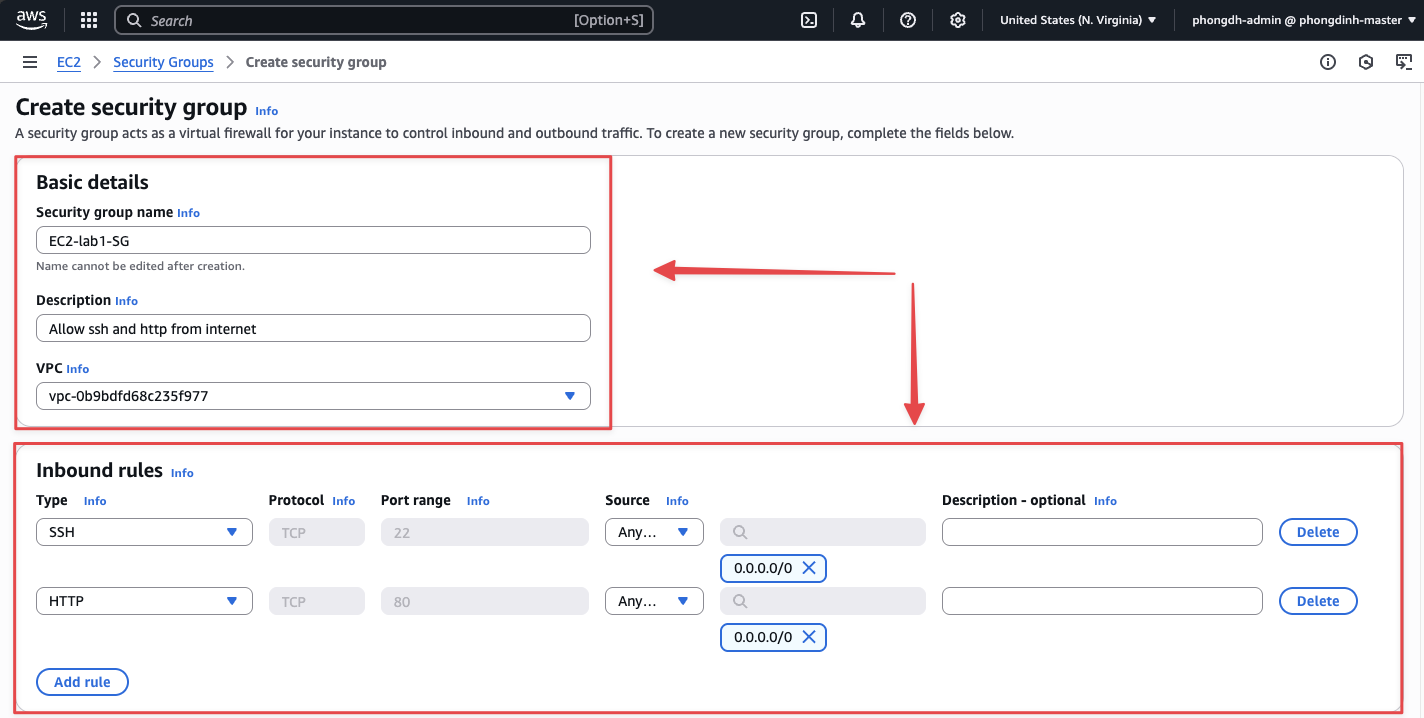
Task: Click description field for SSH rule
Action: click(1102, 532)
